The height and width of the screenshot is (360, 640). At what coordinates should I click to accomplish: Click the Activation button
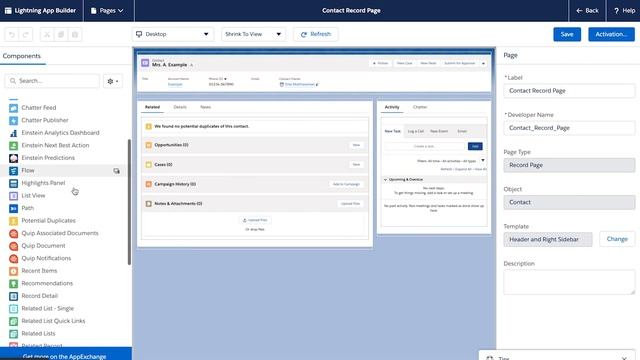pyautogui.click(x=611, y=34)
